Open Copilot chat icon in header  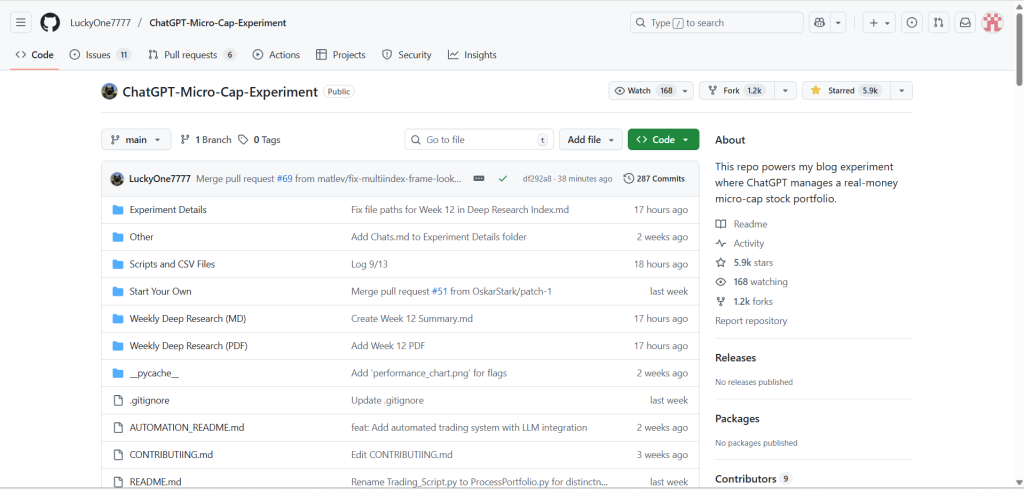(819, 23)
